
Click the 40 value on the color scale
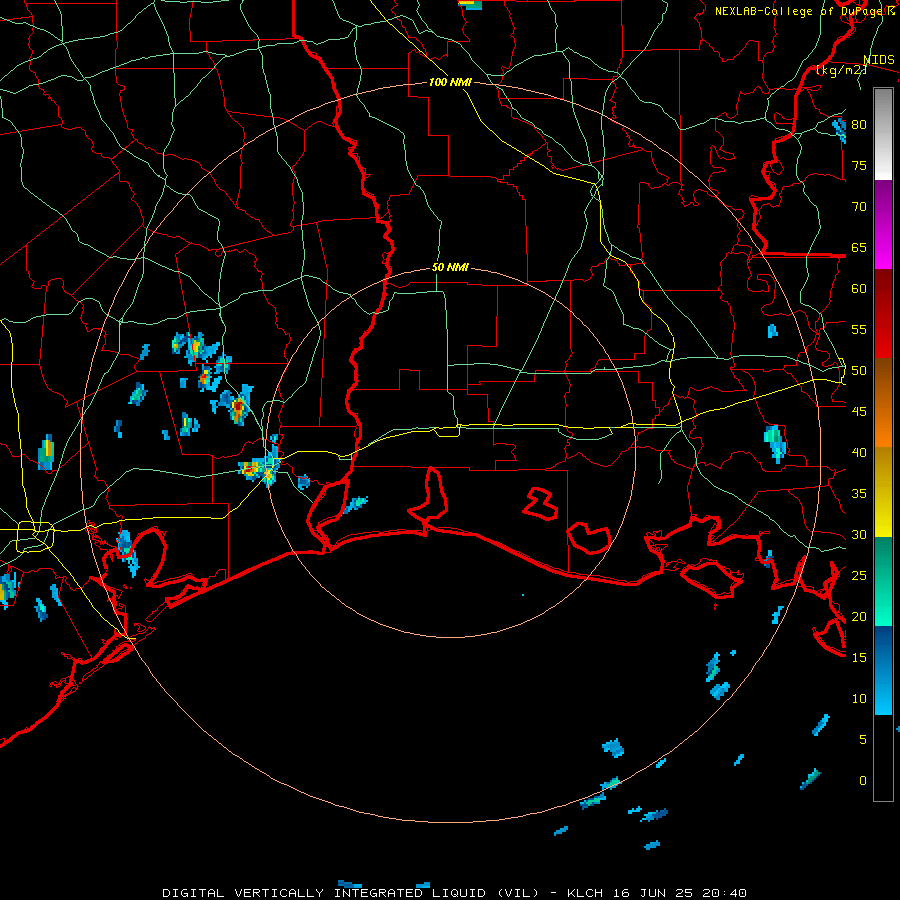coord(859,452)
